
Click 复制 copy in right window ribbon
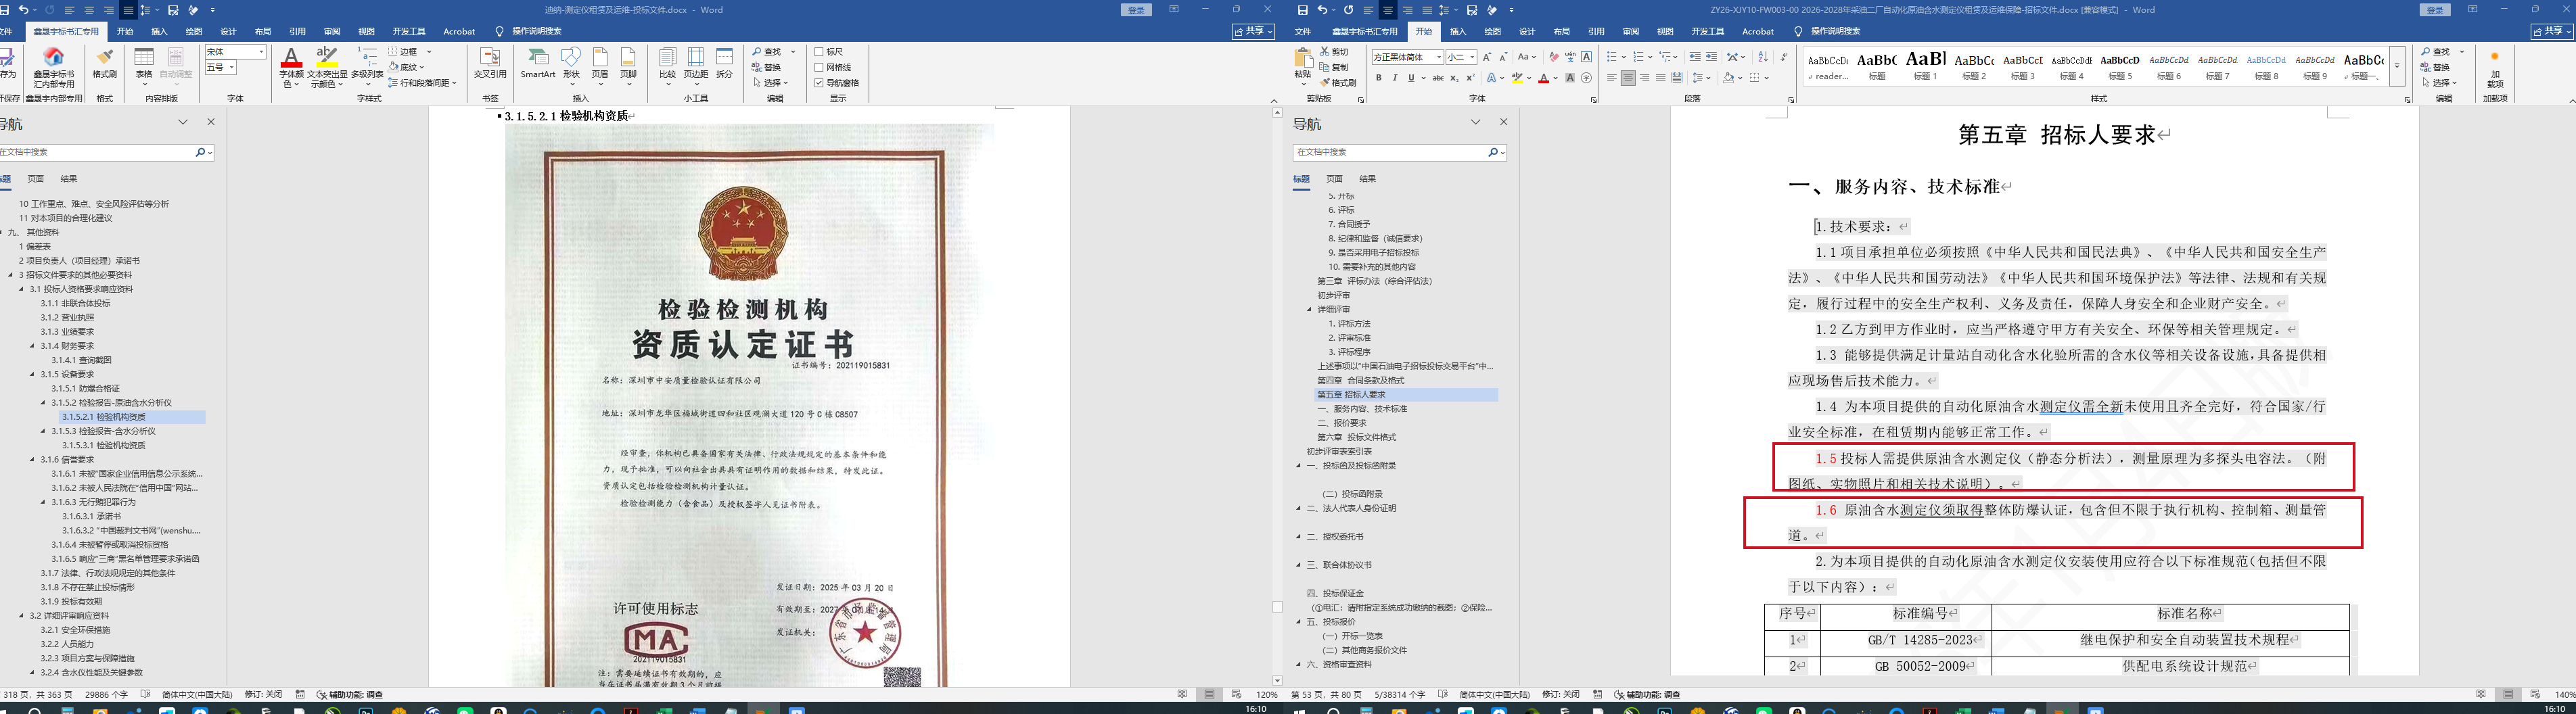pos(1334,67)
